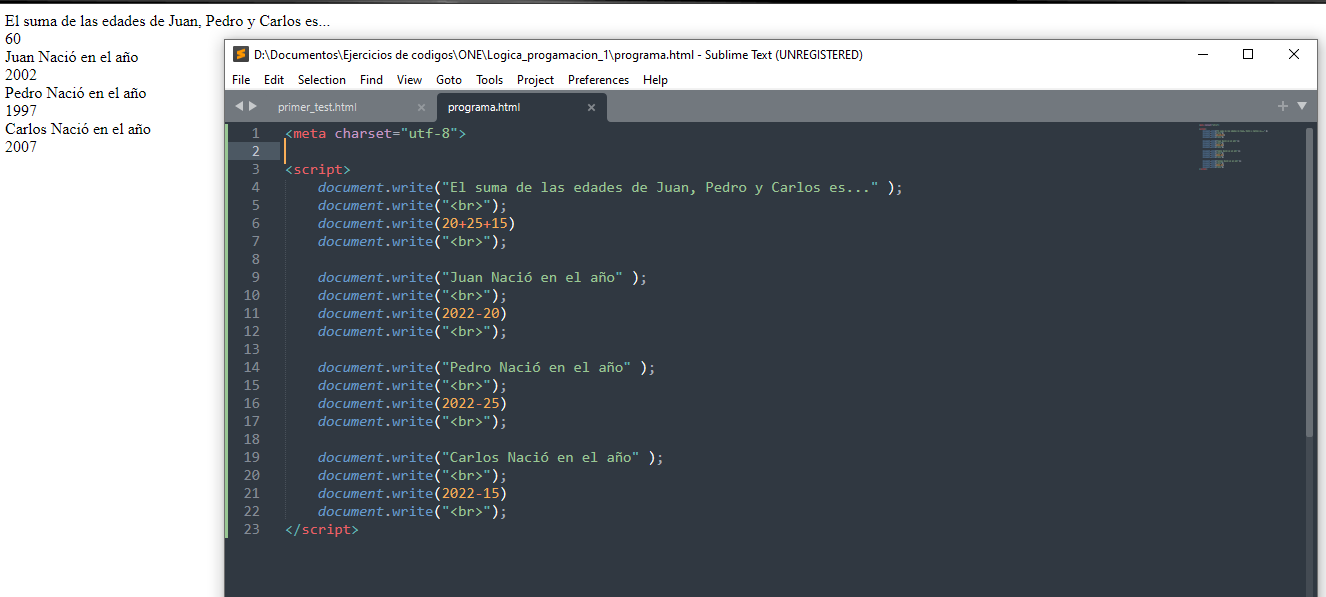Click browser text "Pedro Nació en el año"
Viewport: 1326px width, 597px height.
[x=76, y=93]
